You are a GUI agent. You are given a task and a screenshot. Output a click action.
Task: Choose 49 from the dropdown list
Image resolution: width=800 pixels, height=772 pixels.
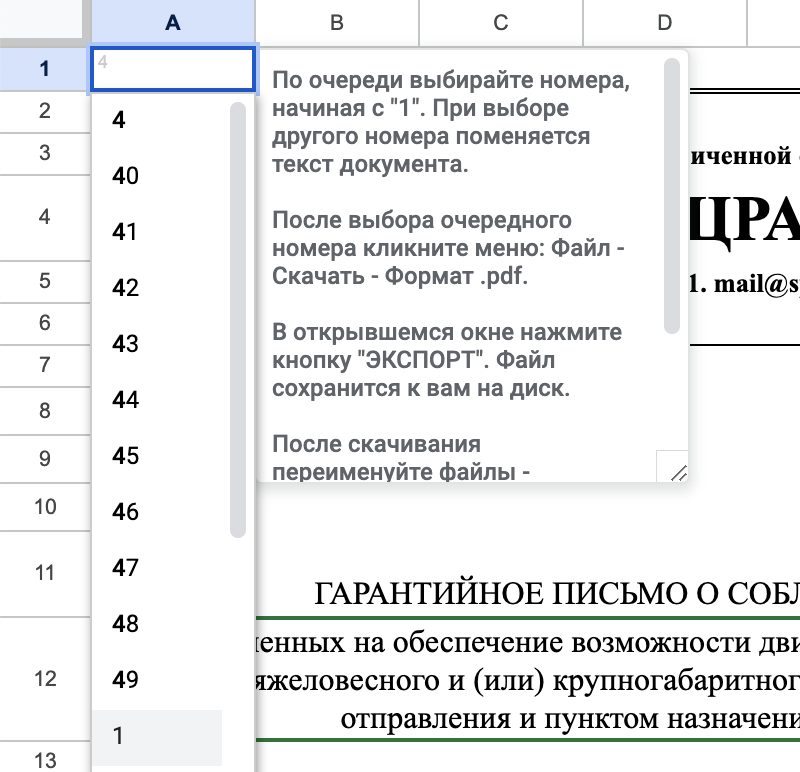click(x=157, y=679)
